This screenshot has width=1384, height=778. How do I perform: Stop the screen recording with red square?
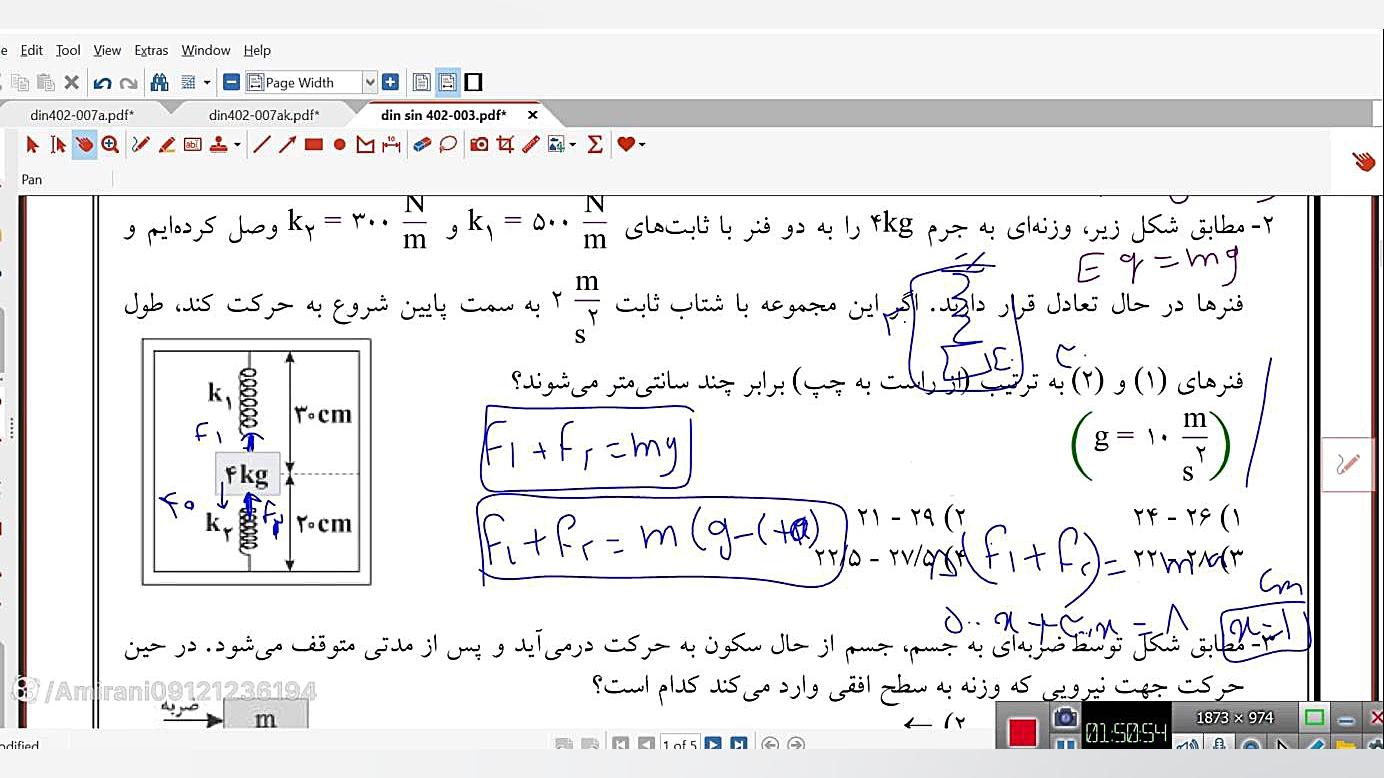coord(1022,732)
